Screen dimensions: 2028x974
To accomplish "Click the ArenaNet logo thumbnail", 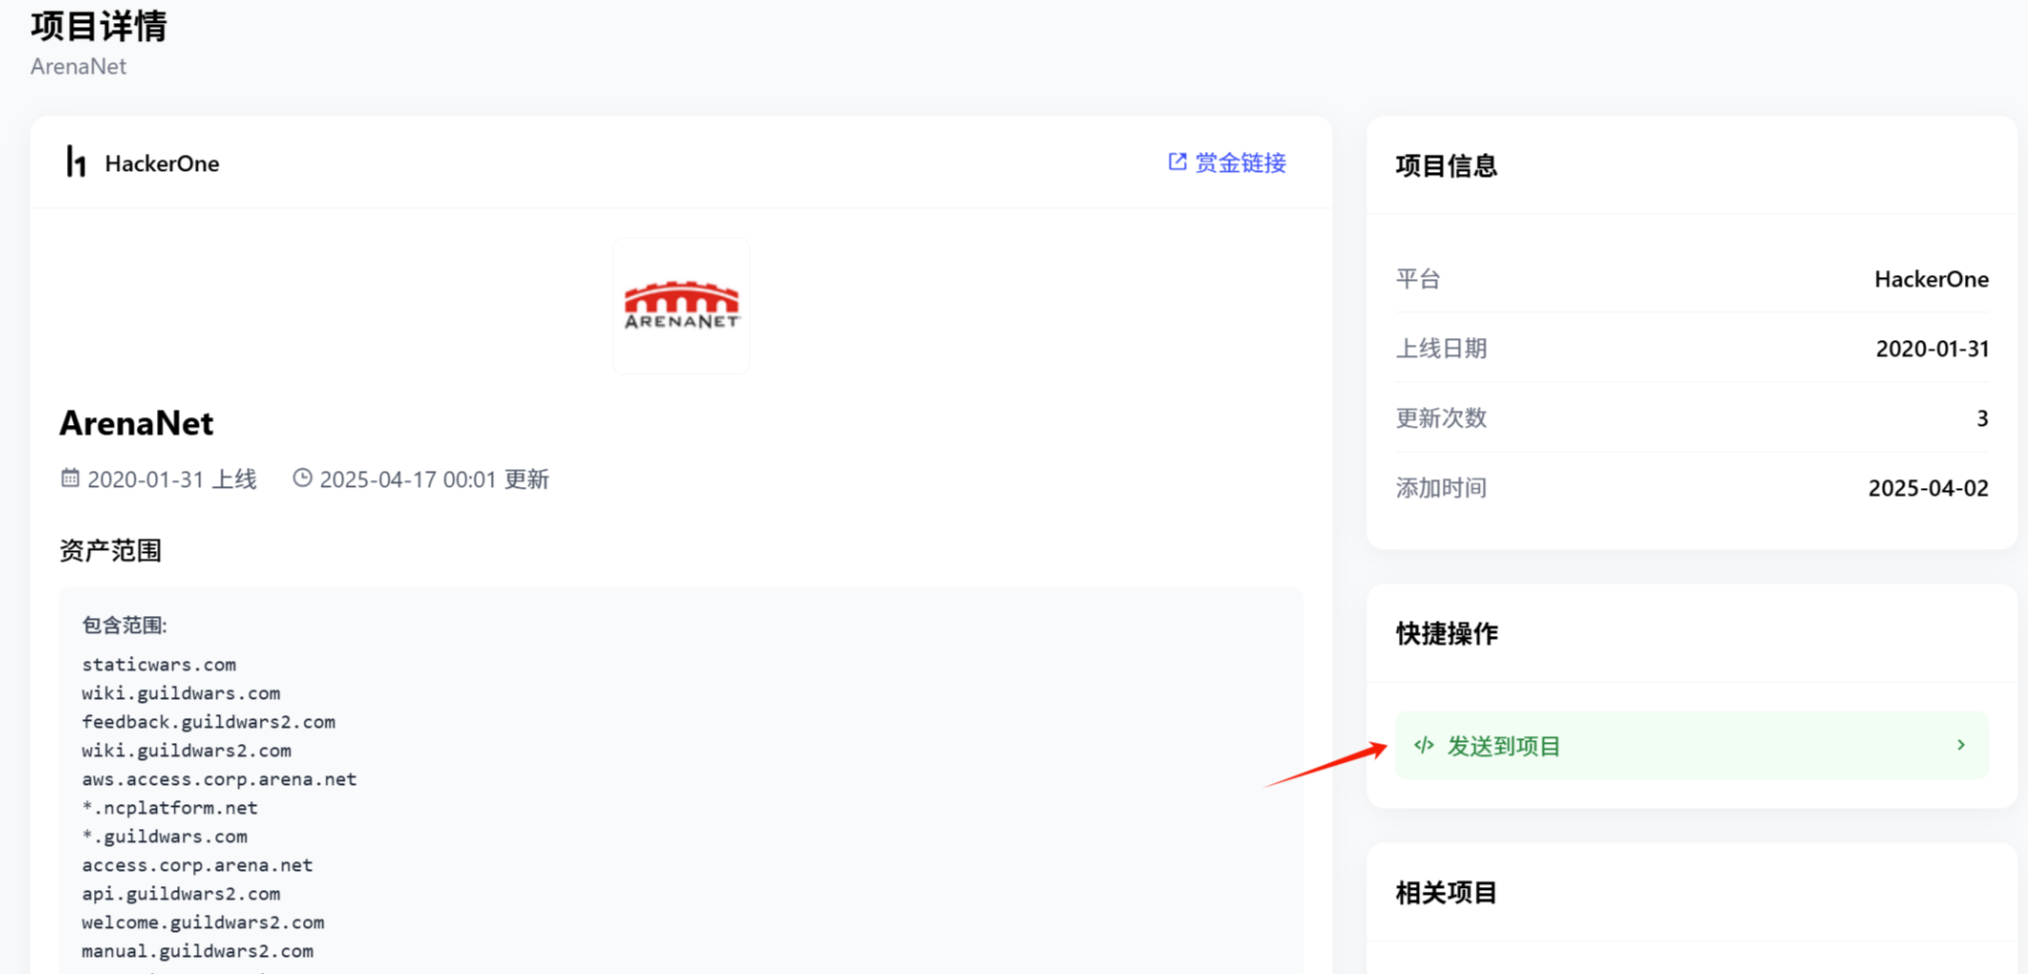I will pos(681,305).
